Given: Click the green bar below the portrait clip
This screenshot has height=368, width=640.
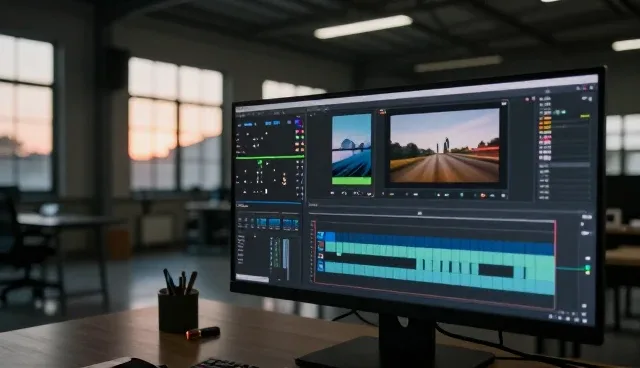Looking at the screenshot, I should tap(351, 181).
